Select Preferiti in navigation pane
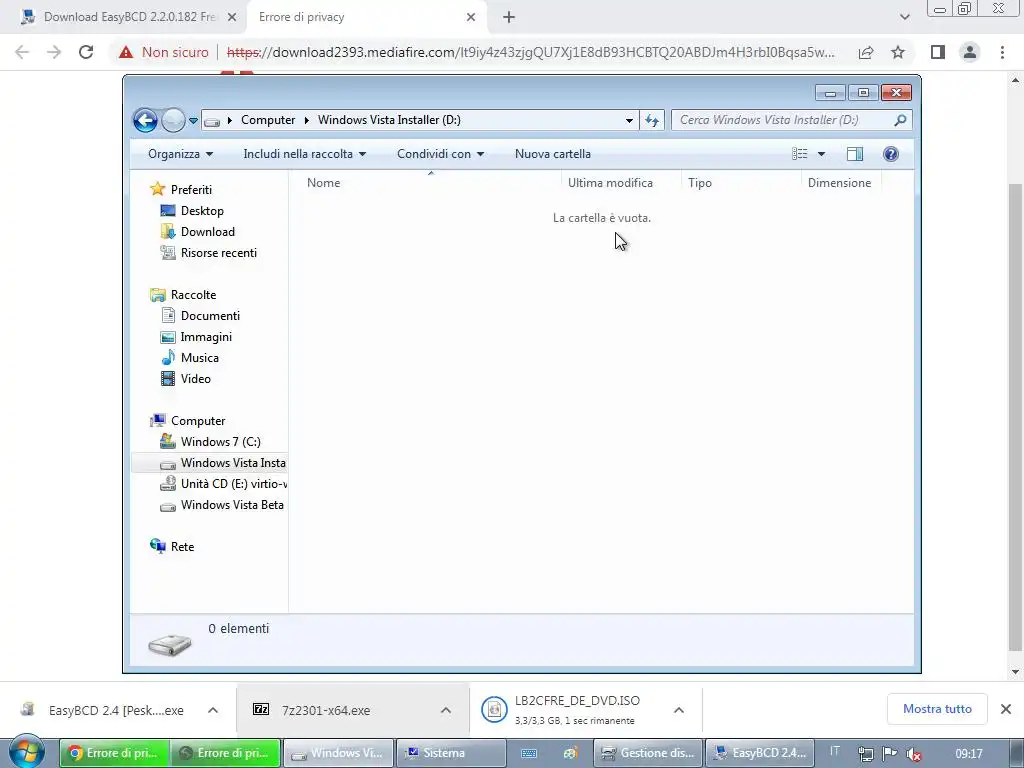 [x=191, y=189]
